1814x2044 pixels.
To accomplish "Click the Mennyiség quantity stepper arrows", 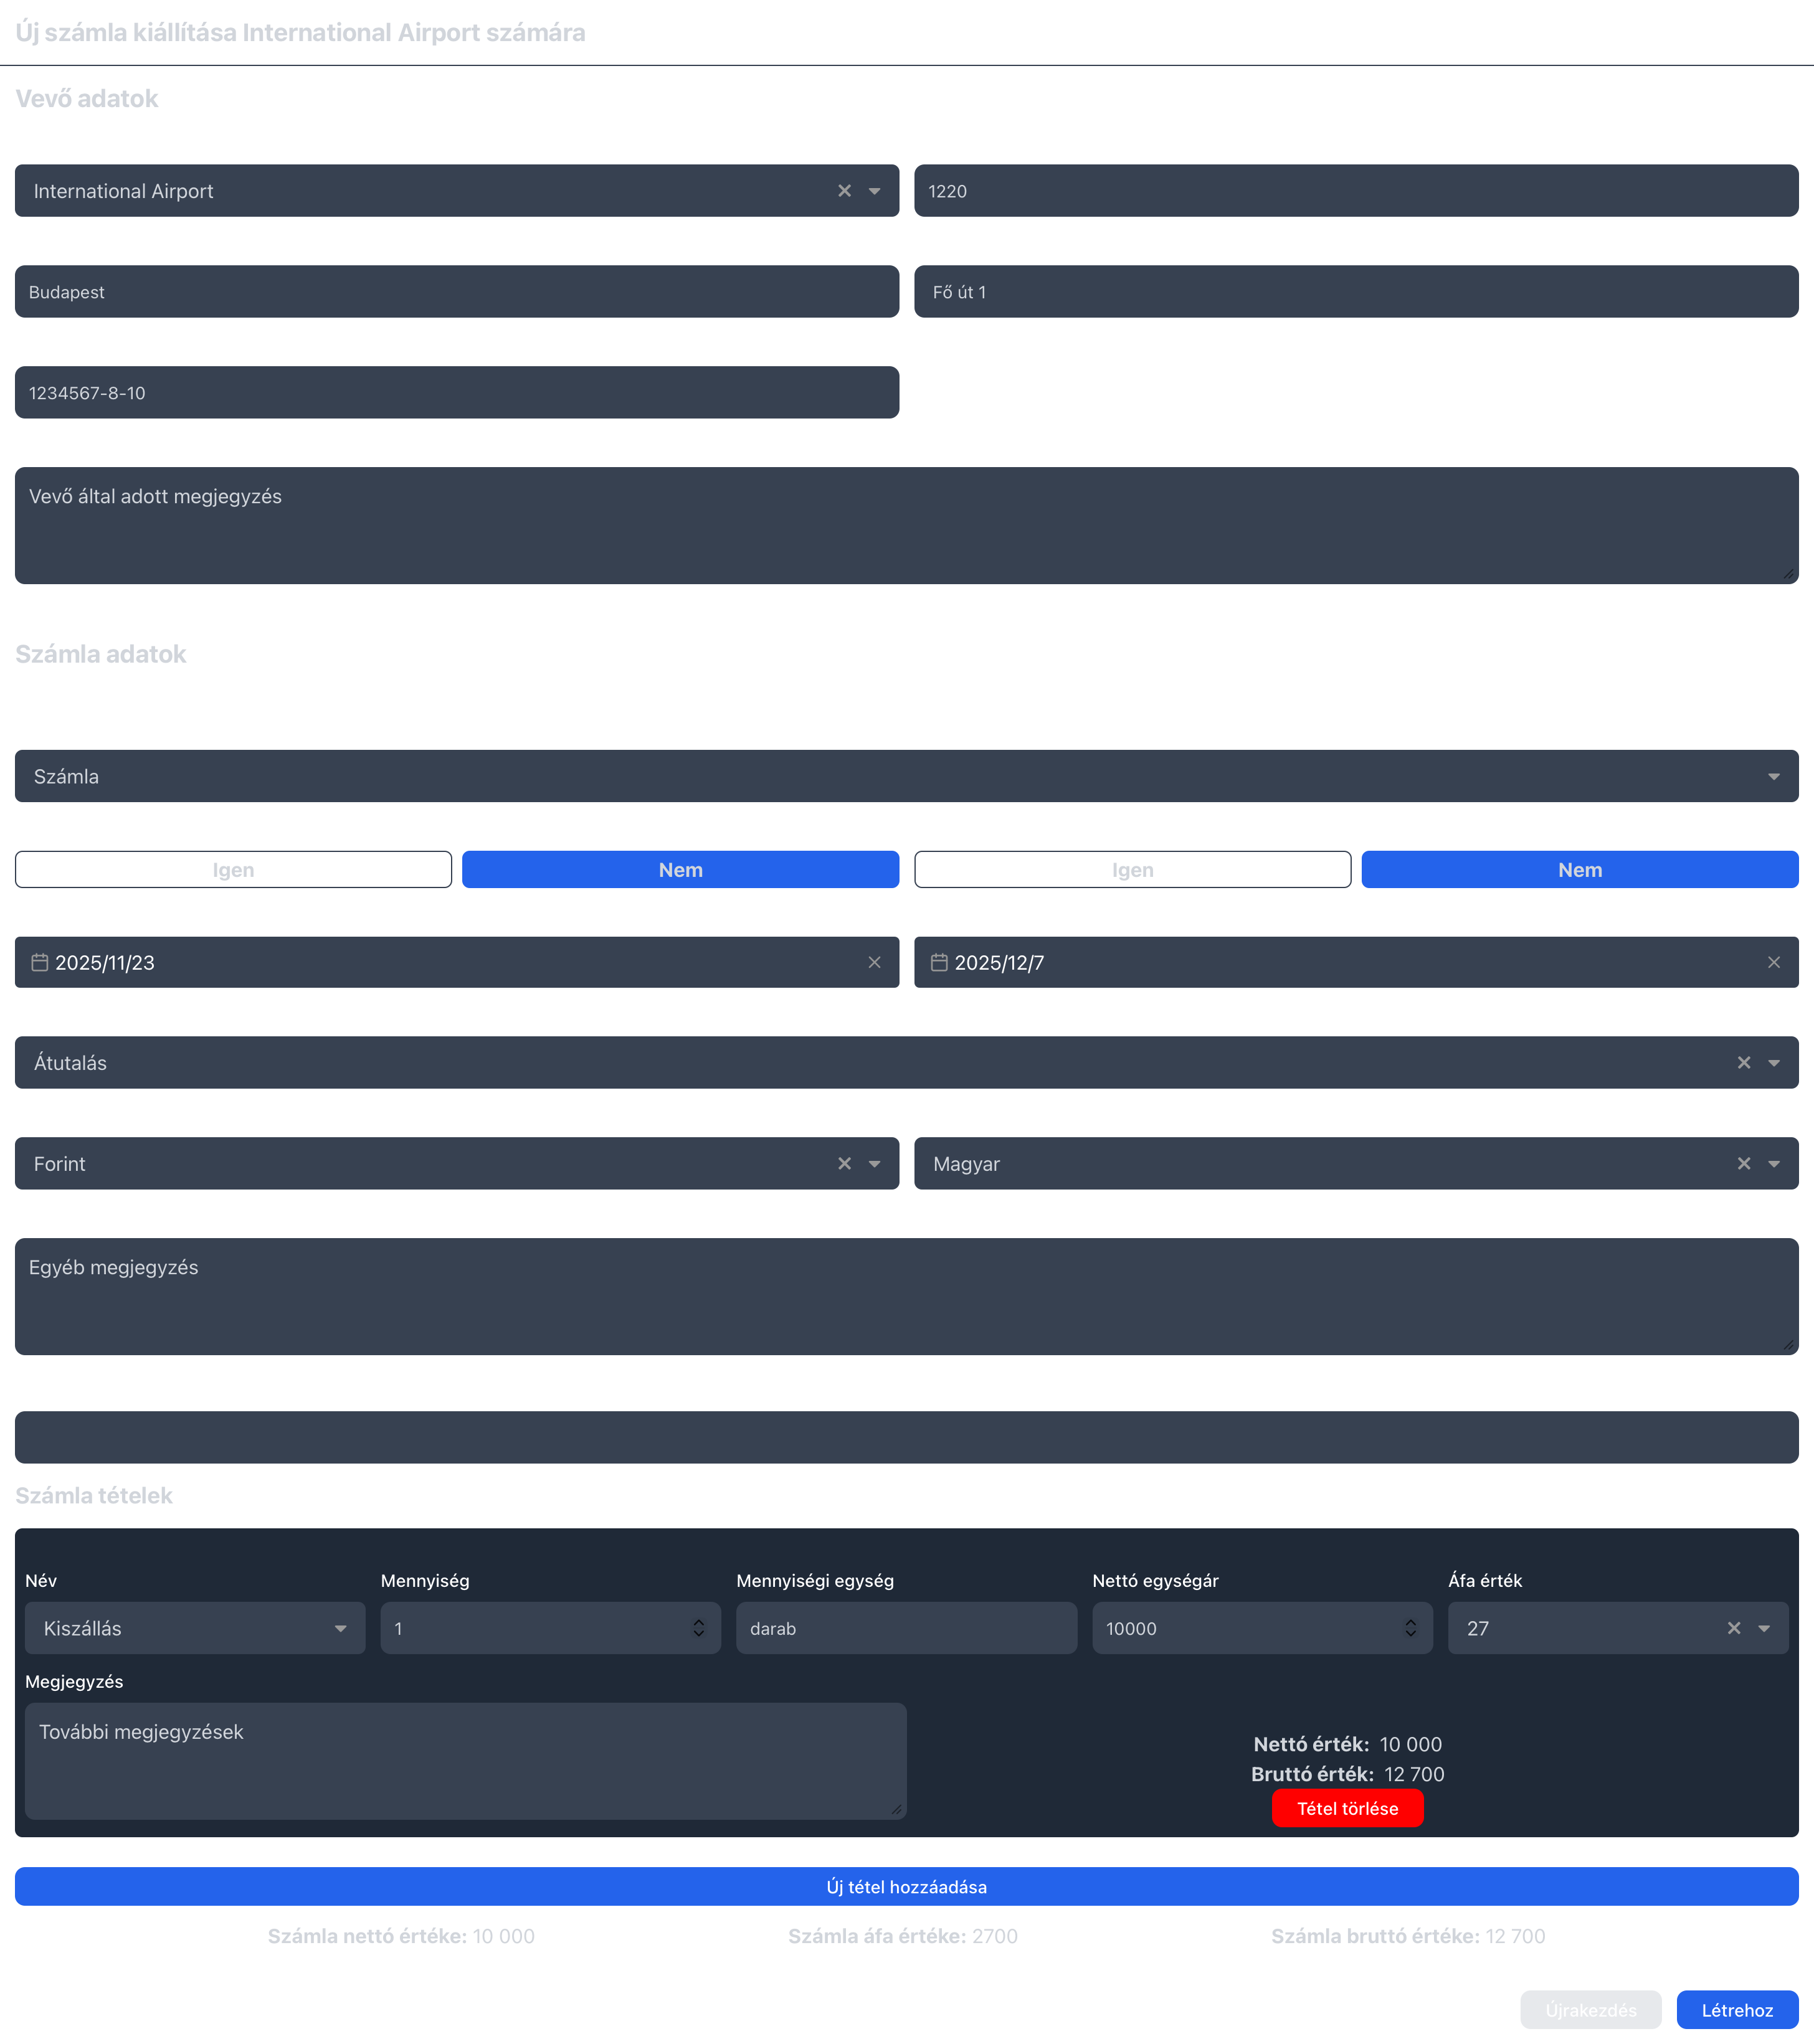I will pyautogui.click(x=698, y=1628).
